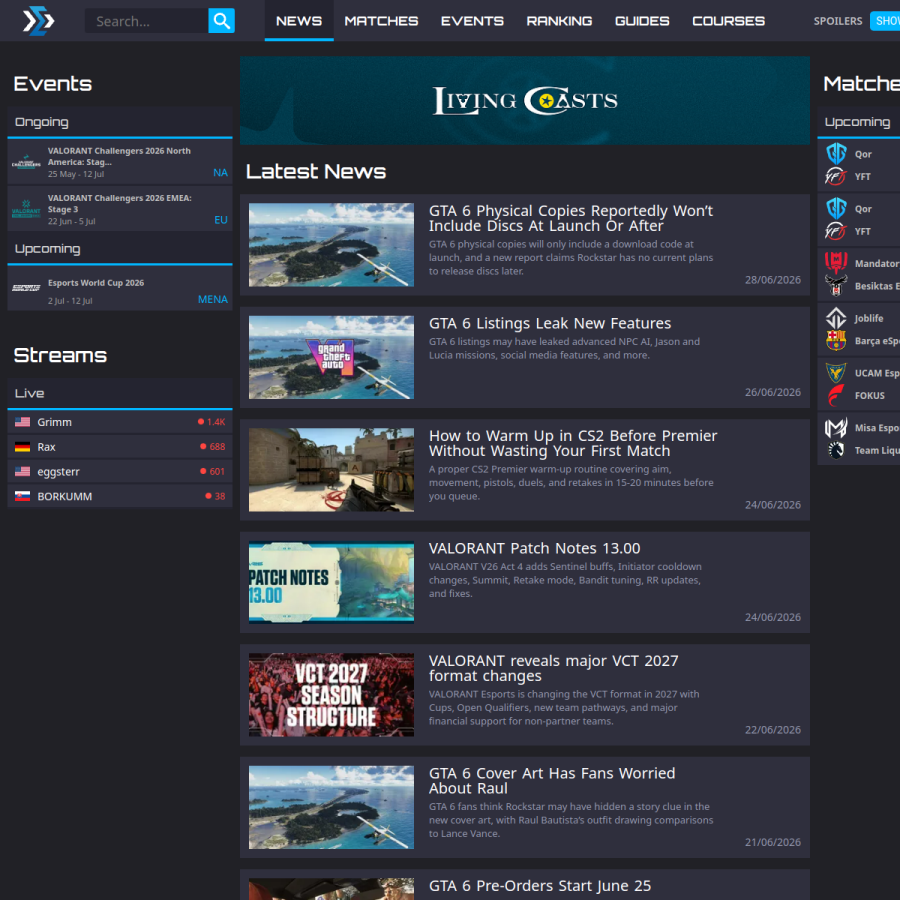Open VALORANT Patch Notes 13.00 thumbnail
This screenshot has width=900, height=900.
click(x=331, y=582)
